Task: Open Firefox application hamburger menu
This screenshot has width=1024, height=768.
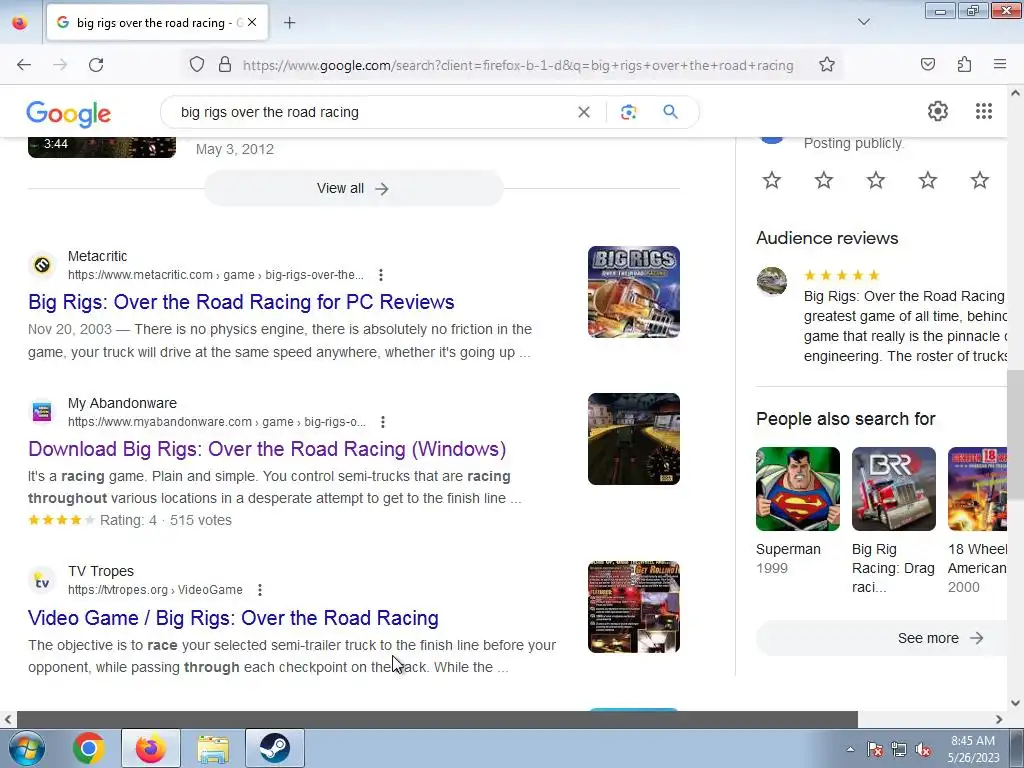Action: click(1000, 65)
